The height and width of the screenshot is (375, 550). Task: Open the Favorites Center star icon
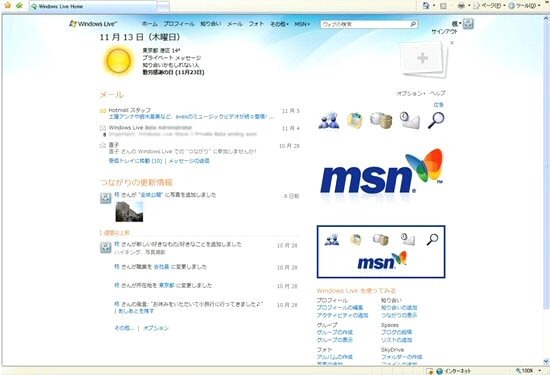point(8,5)
